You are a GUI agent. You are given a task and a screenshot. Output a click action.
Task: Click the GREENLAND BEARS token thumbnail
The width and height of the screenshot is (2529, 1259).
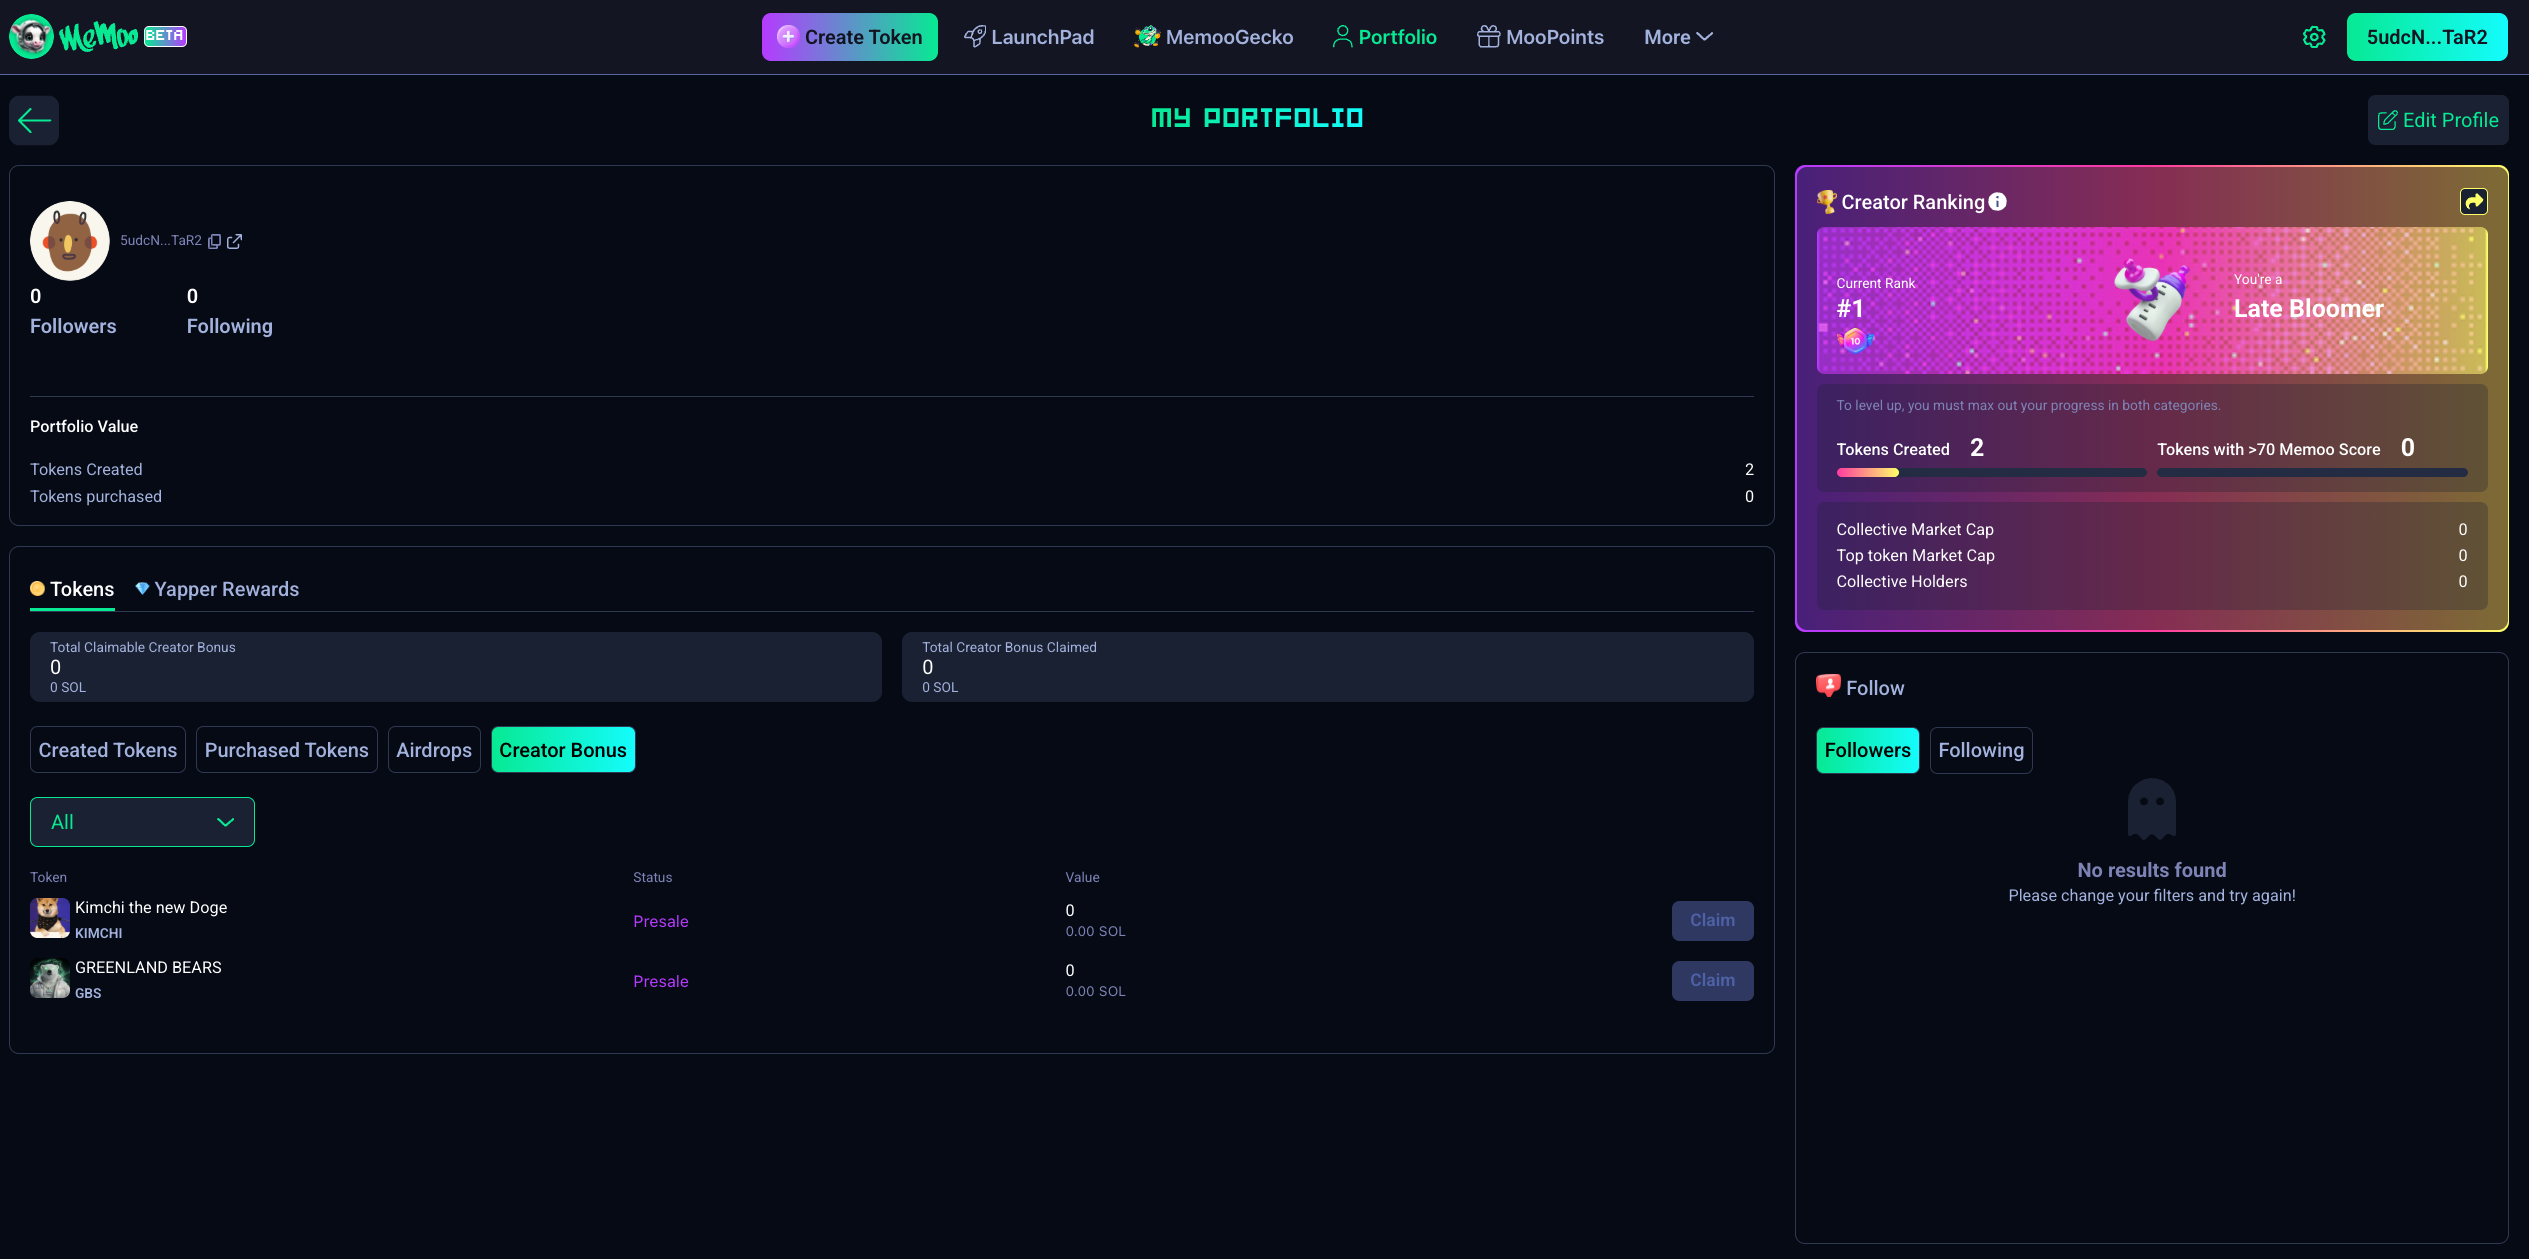49,979
